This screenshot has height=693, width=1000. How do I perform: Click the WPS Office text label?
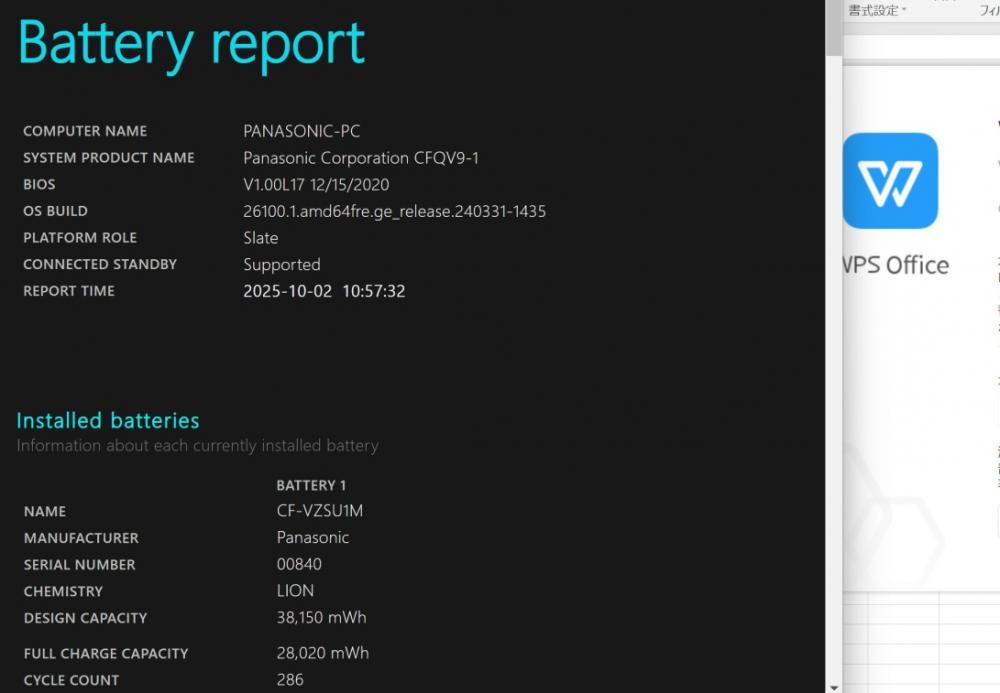pyautogui.click(x=896, y=265)
